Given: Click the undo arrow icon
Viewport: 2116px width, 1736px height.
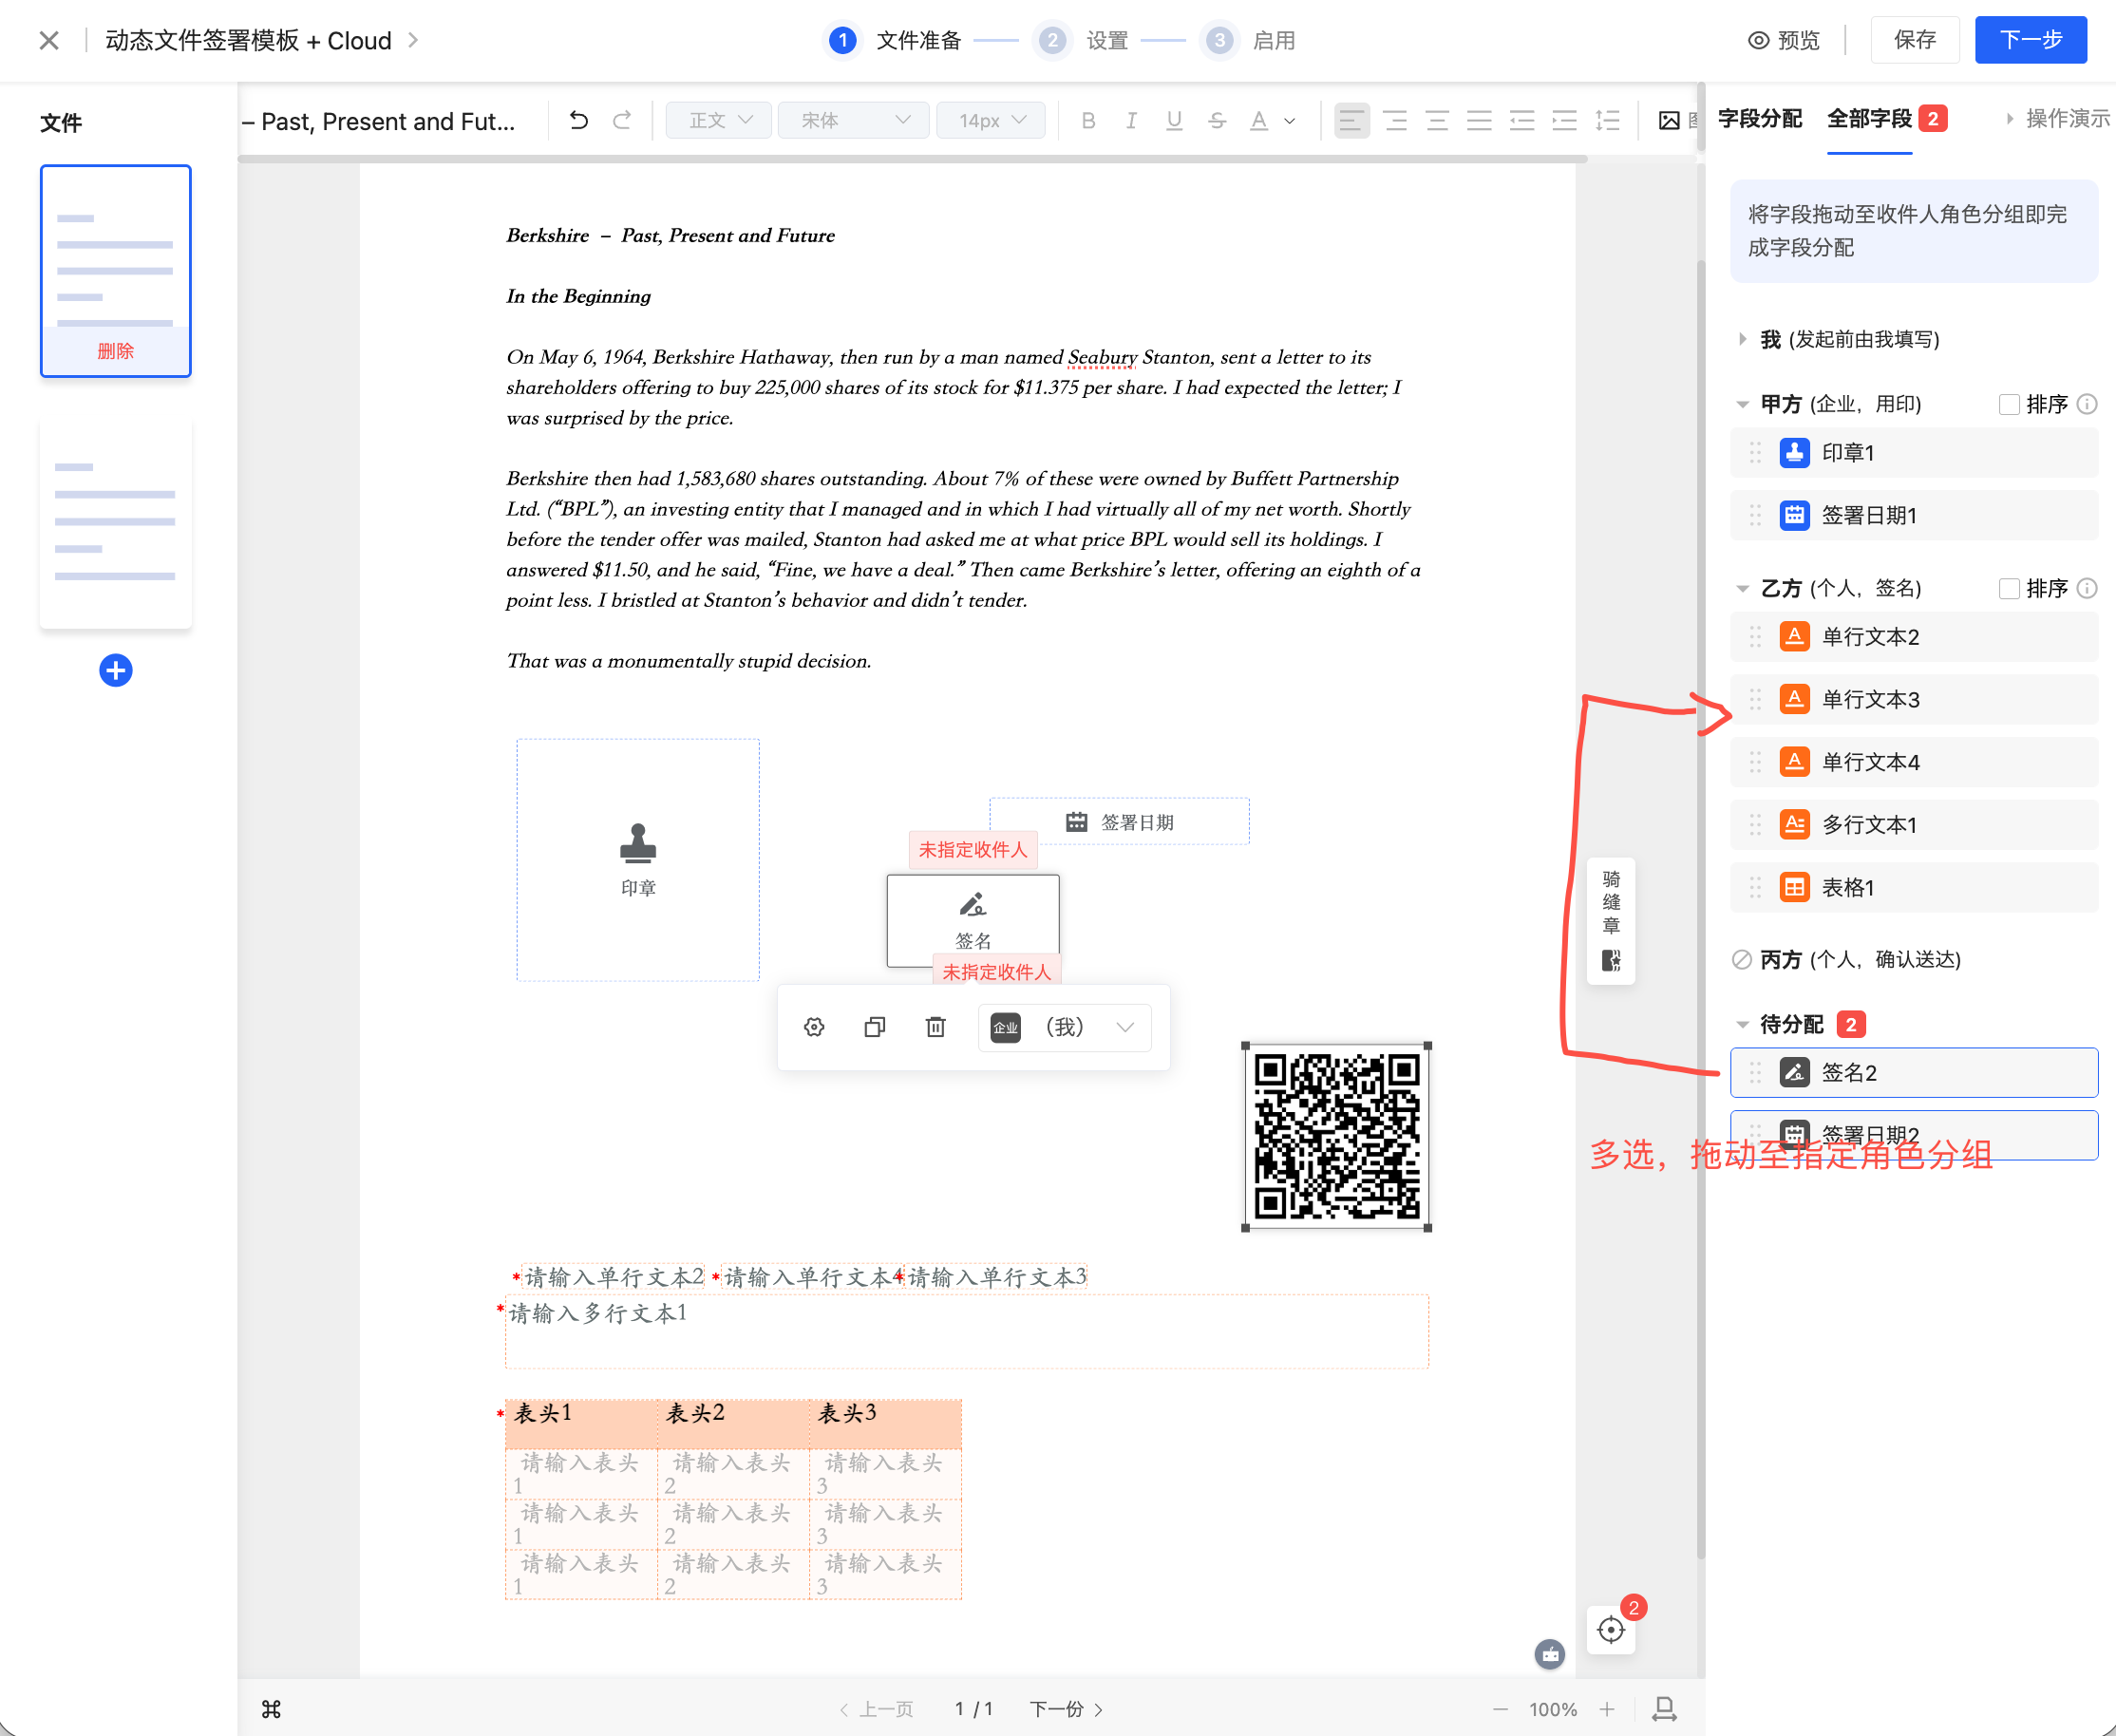Looking at the screenshot, I should click(578, 120).
